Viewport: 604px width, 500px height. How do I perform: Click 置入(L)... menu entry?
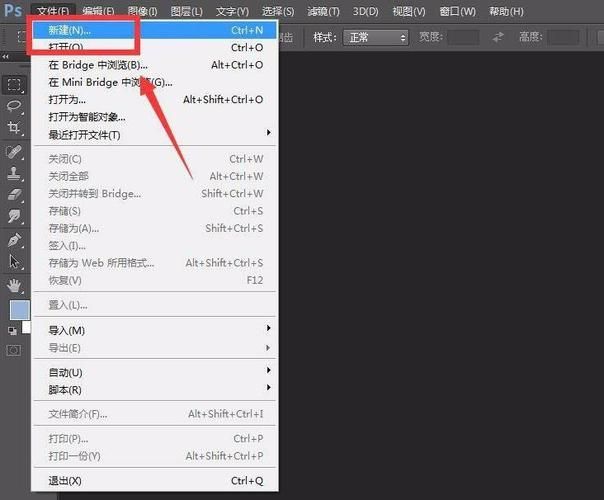(x=155, y=305)
